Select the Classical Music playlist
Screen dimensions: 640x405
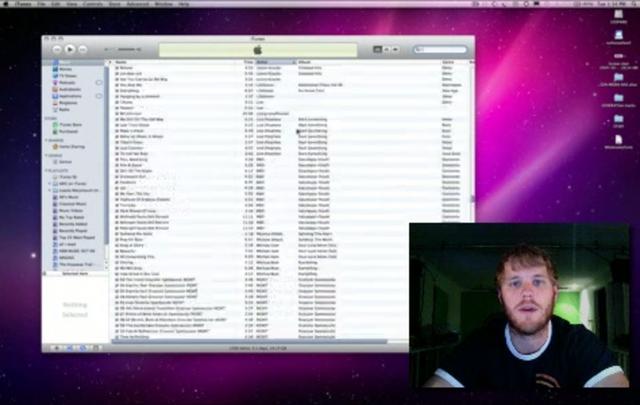click(72, 204)
